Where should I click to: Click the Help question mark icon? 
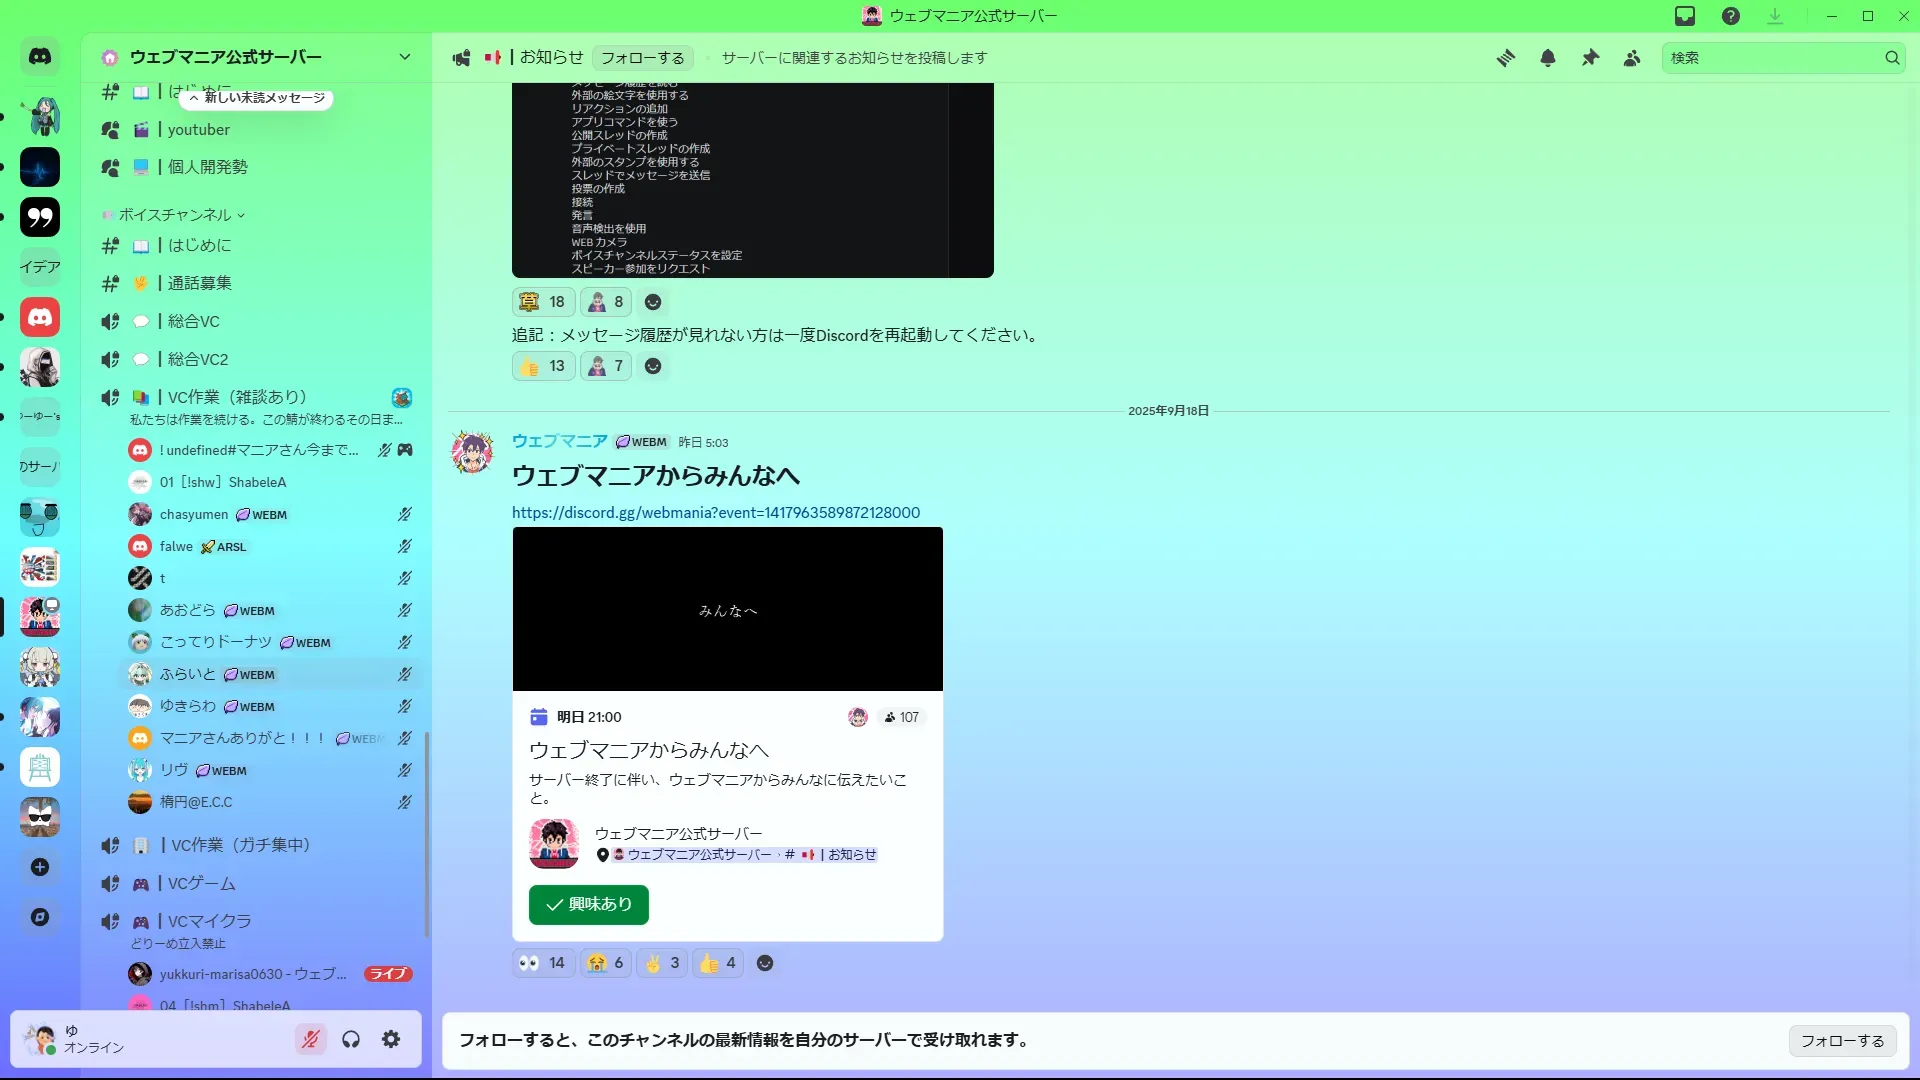point(1731,16)
